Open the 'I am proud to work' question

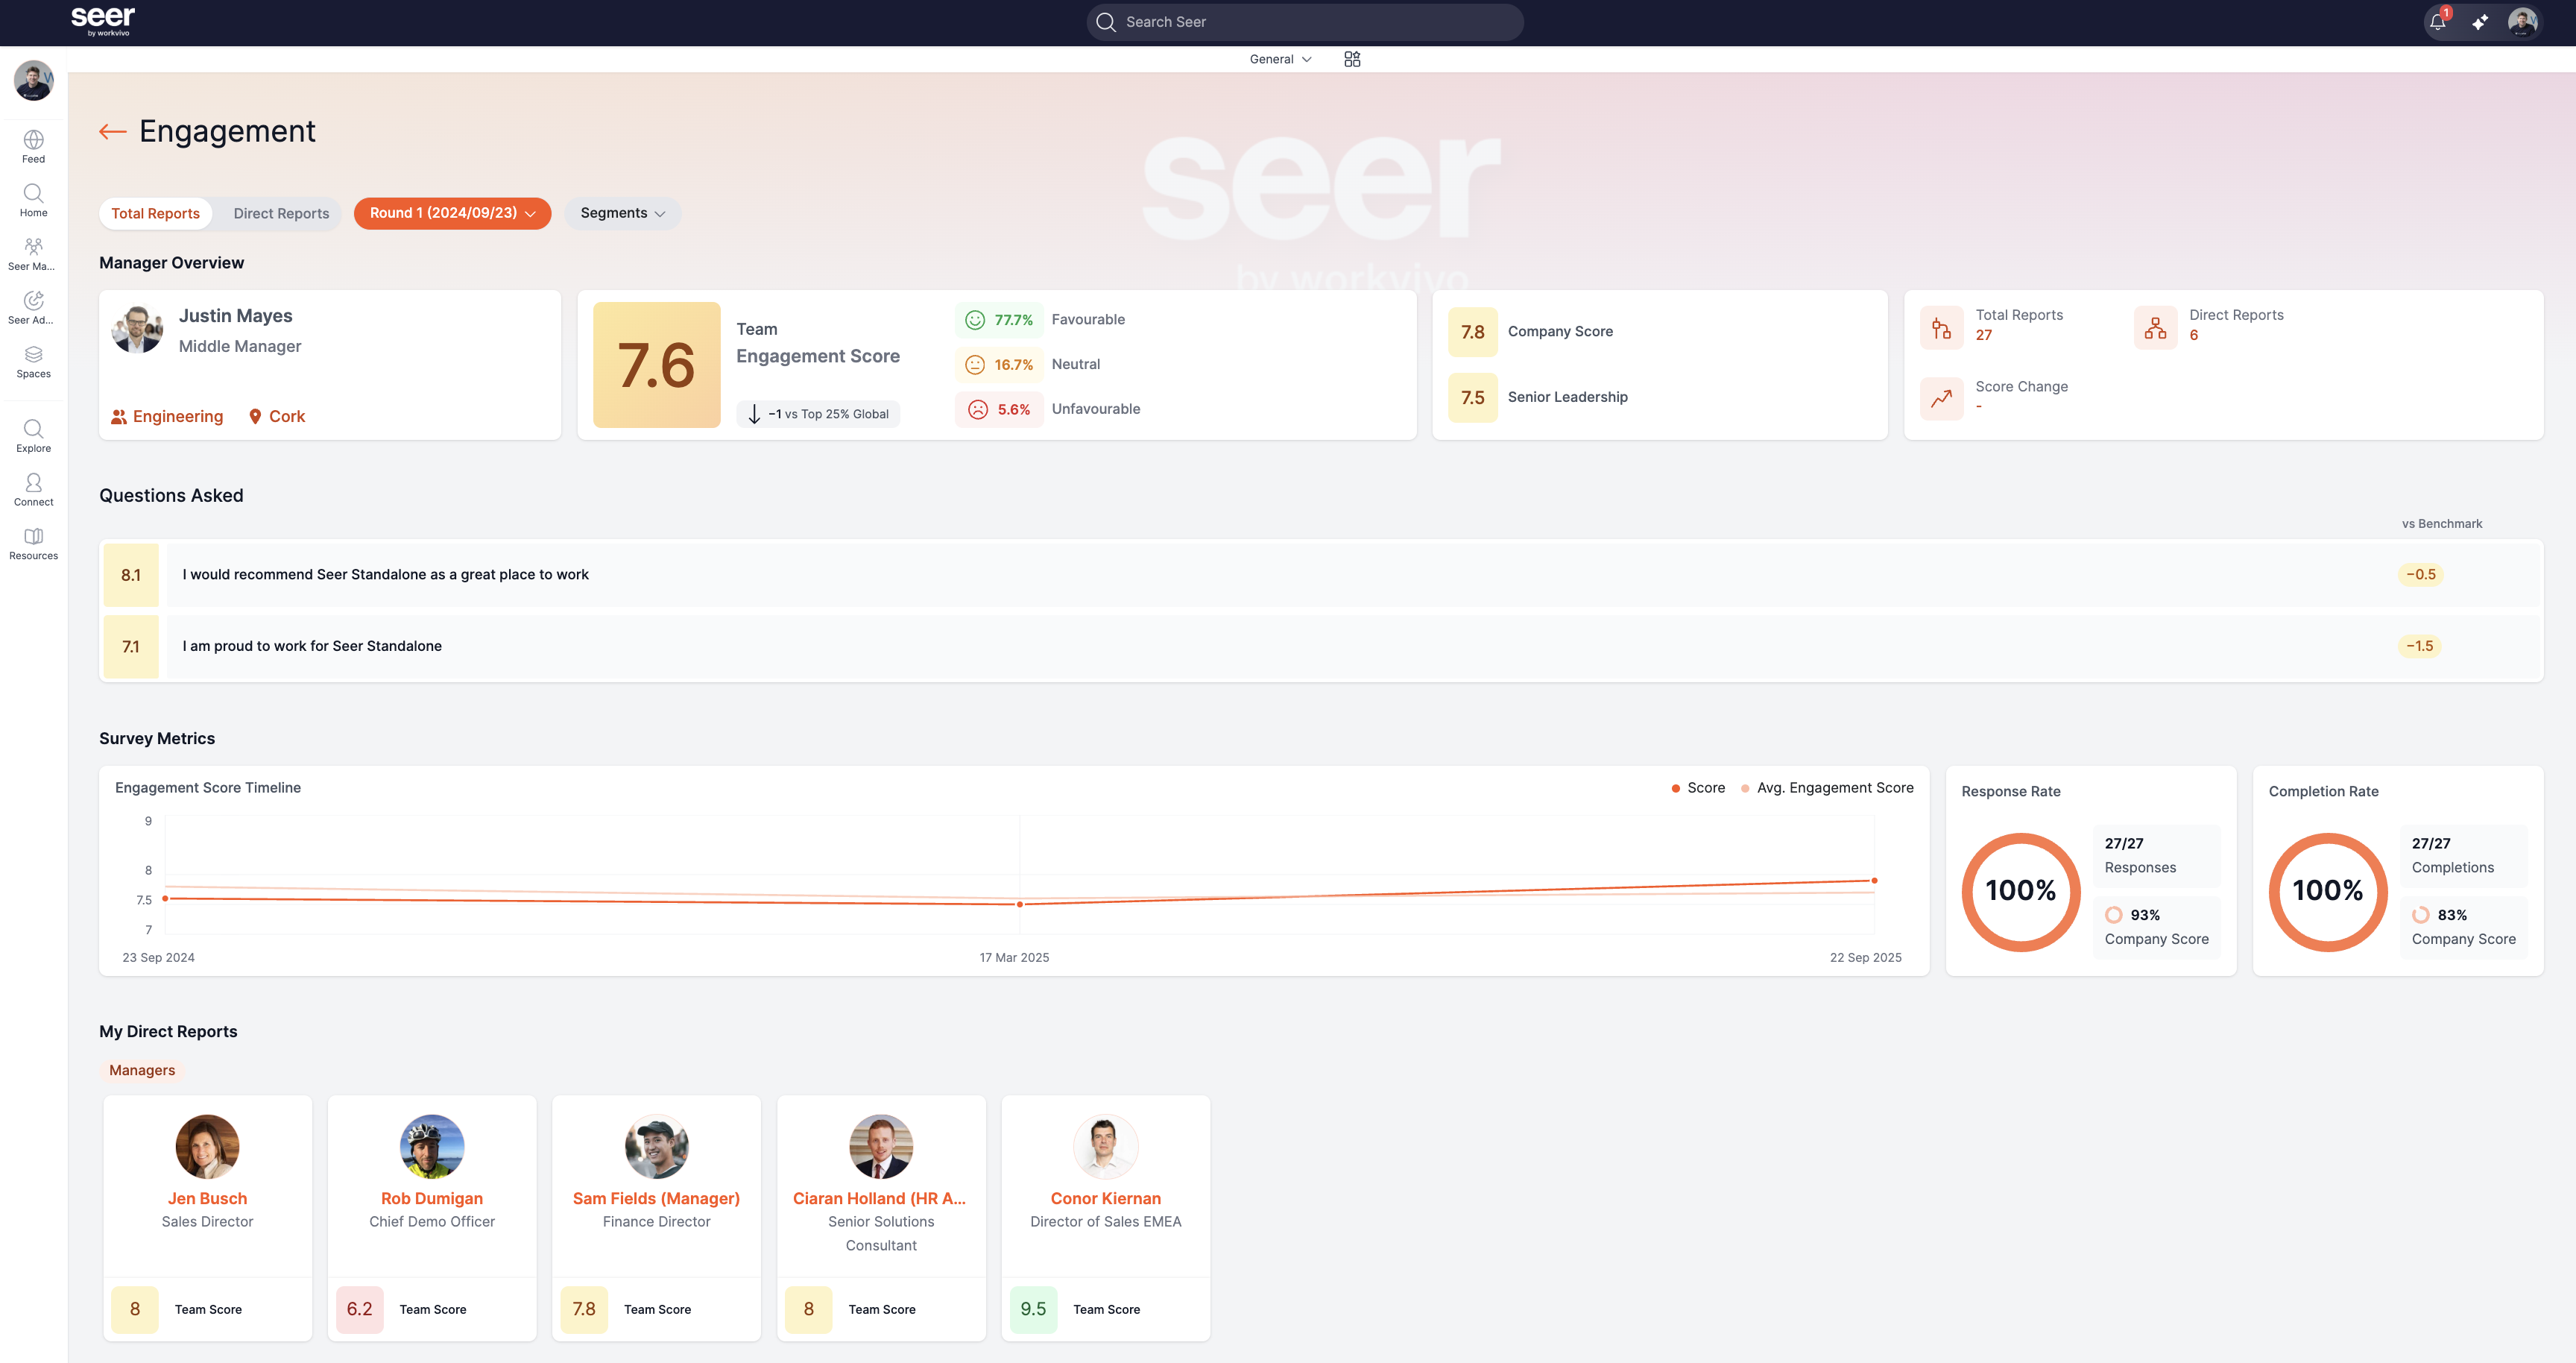click(x=1320, y=646)
